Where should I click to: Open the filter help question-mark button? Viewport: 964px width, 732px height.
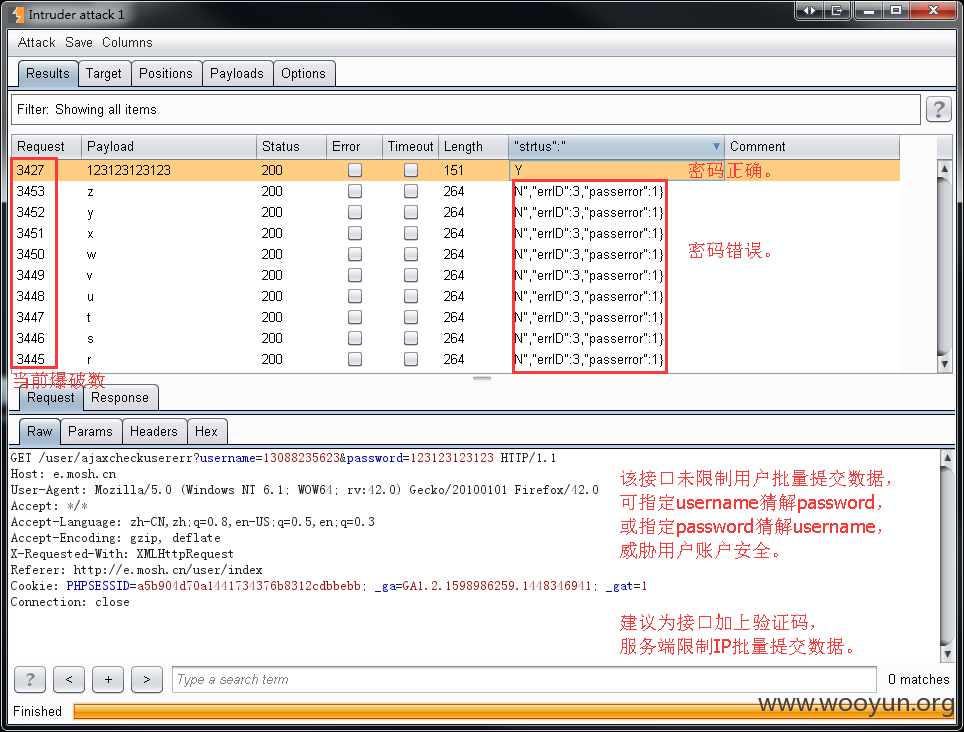point(938,109)
